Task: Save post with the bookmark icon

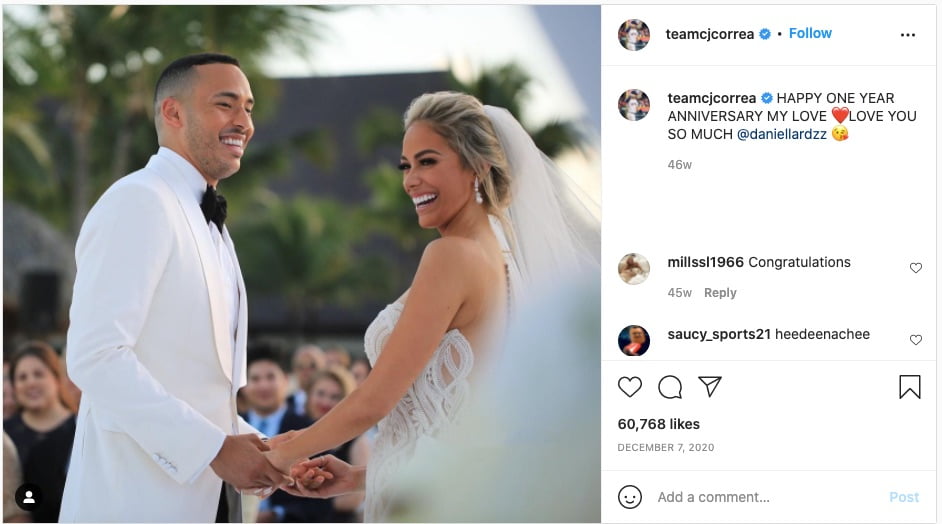Action: pyautogui.click(x=910, y=387)
